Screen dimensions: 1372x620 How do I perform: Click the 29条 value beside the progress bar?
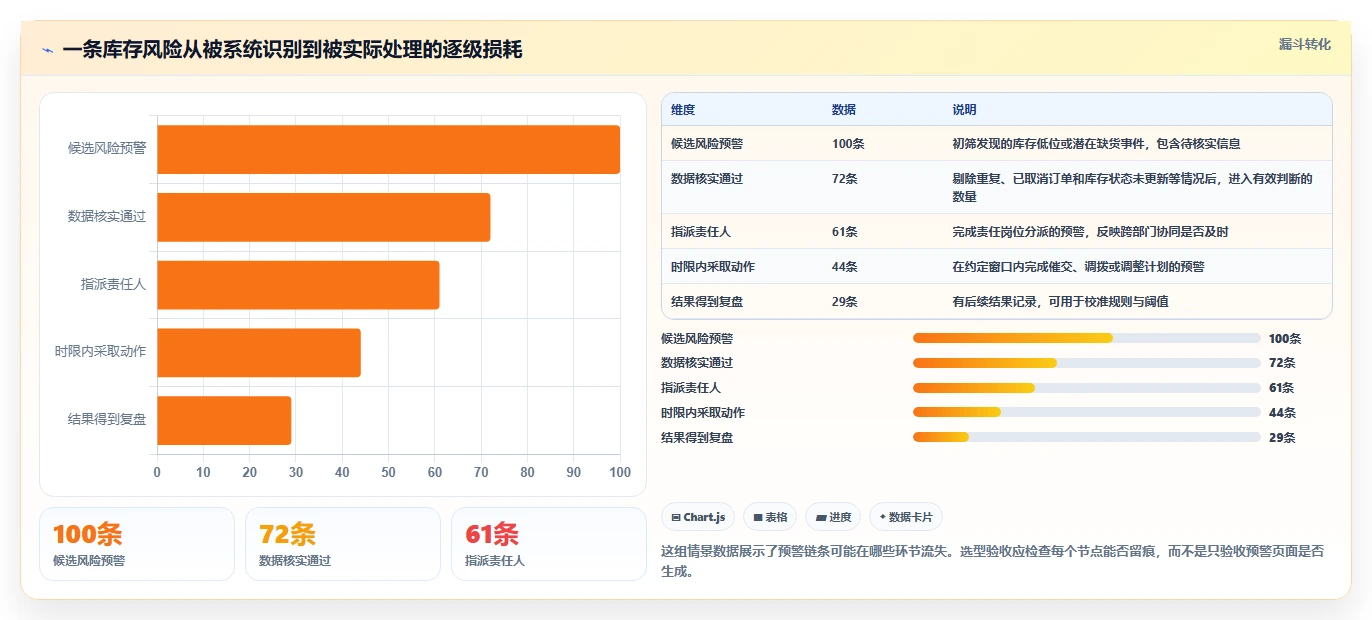pos(1282,438)
